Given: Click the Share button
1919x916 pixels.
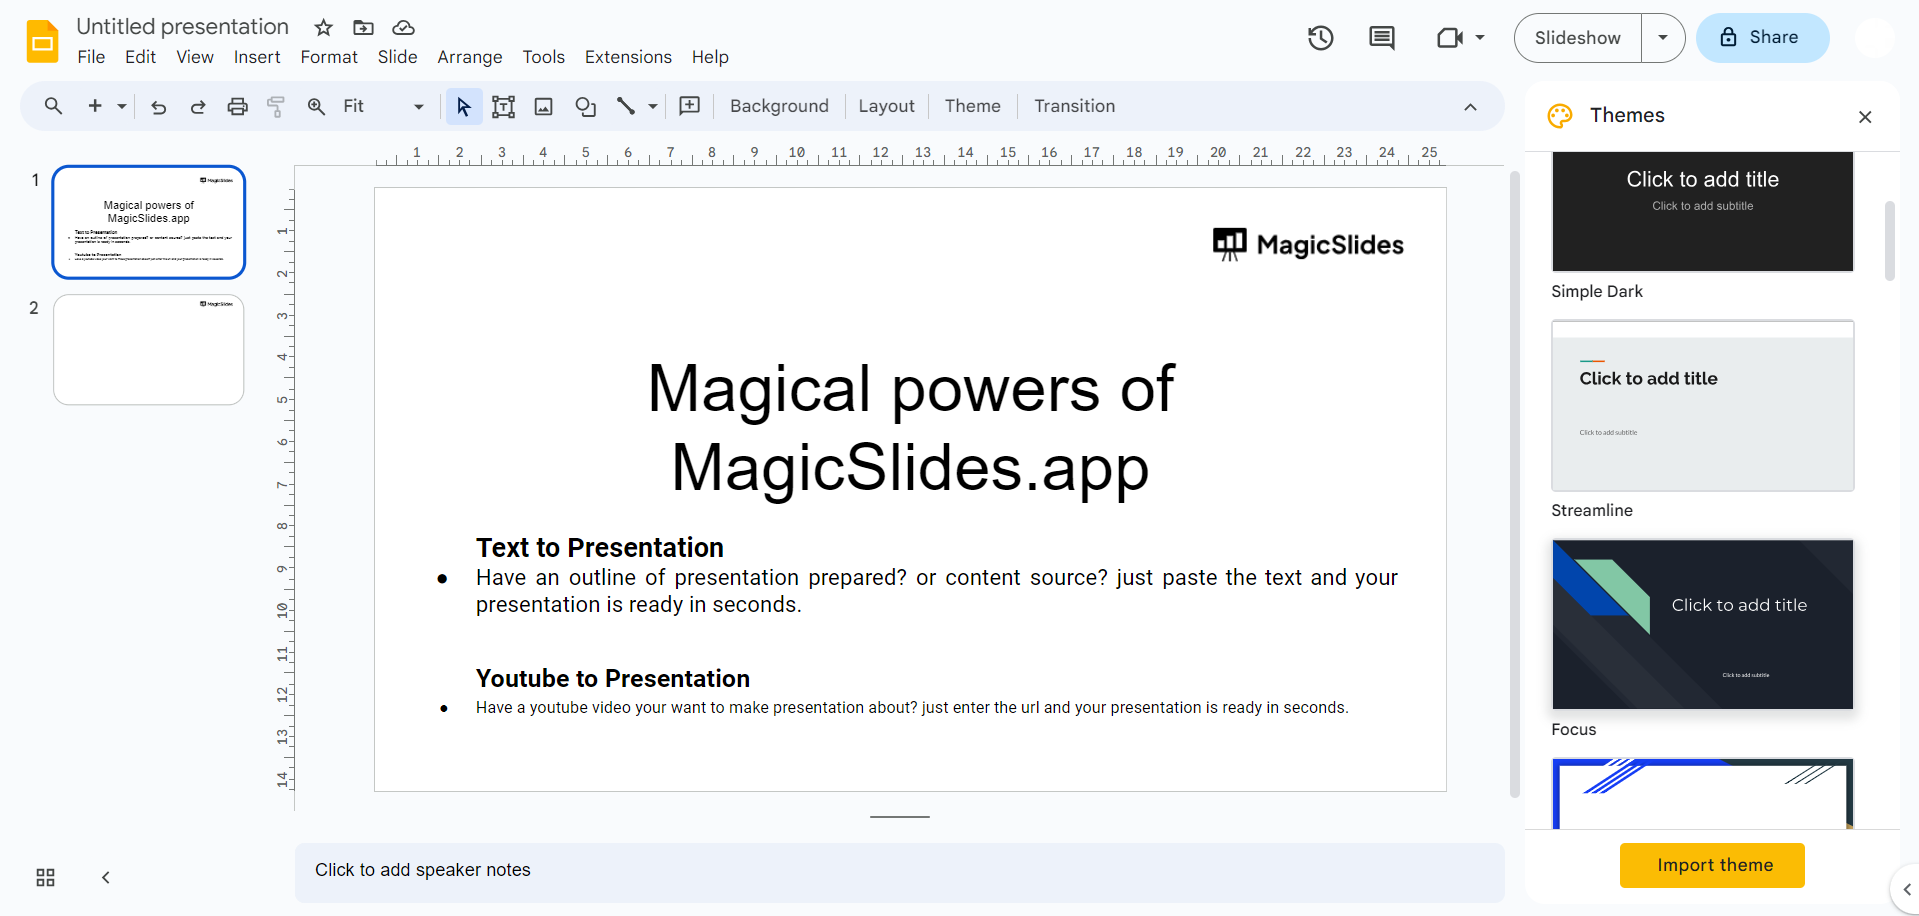Looking at the screenshot, I should tap(1761, 38).
